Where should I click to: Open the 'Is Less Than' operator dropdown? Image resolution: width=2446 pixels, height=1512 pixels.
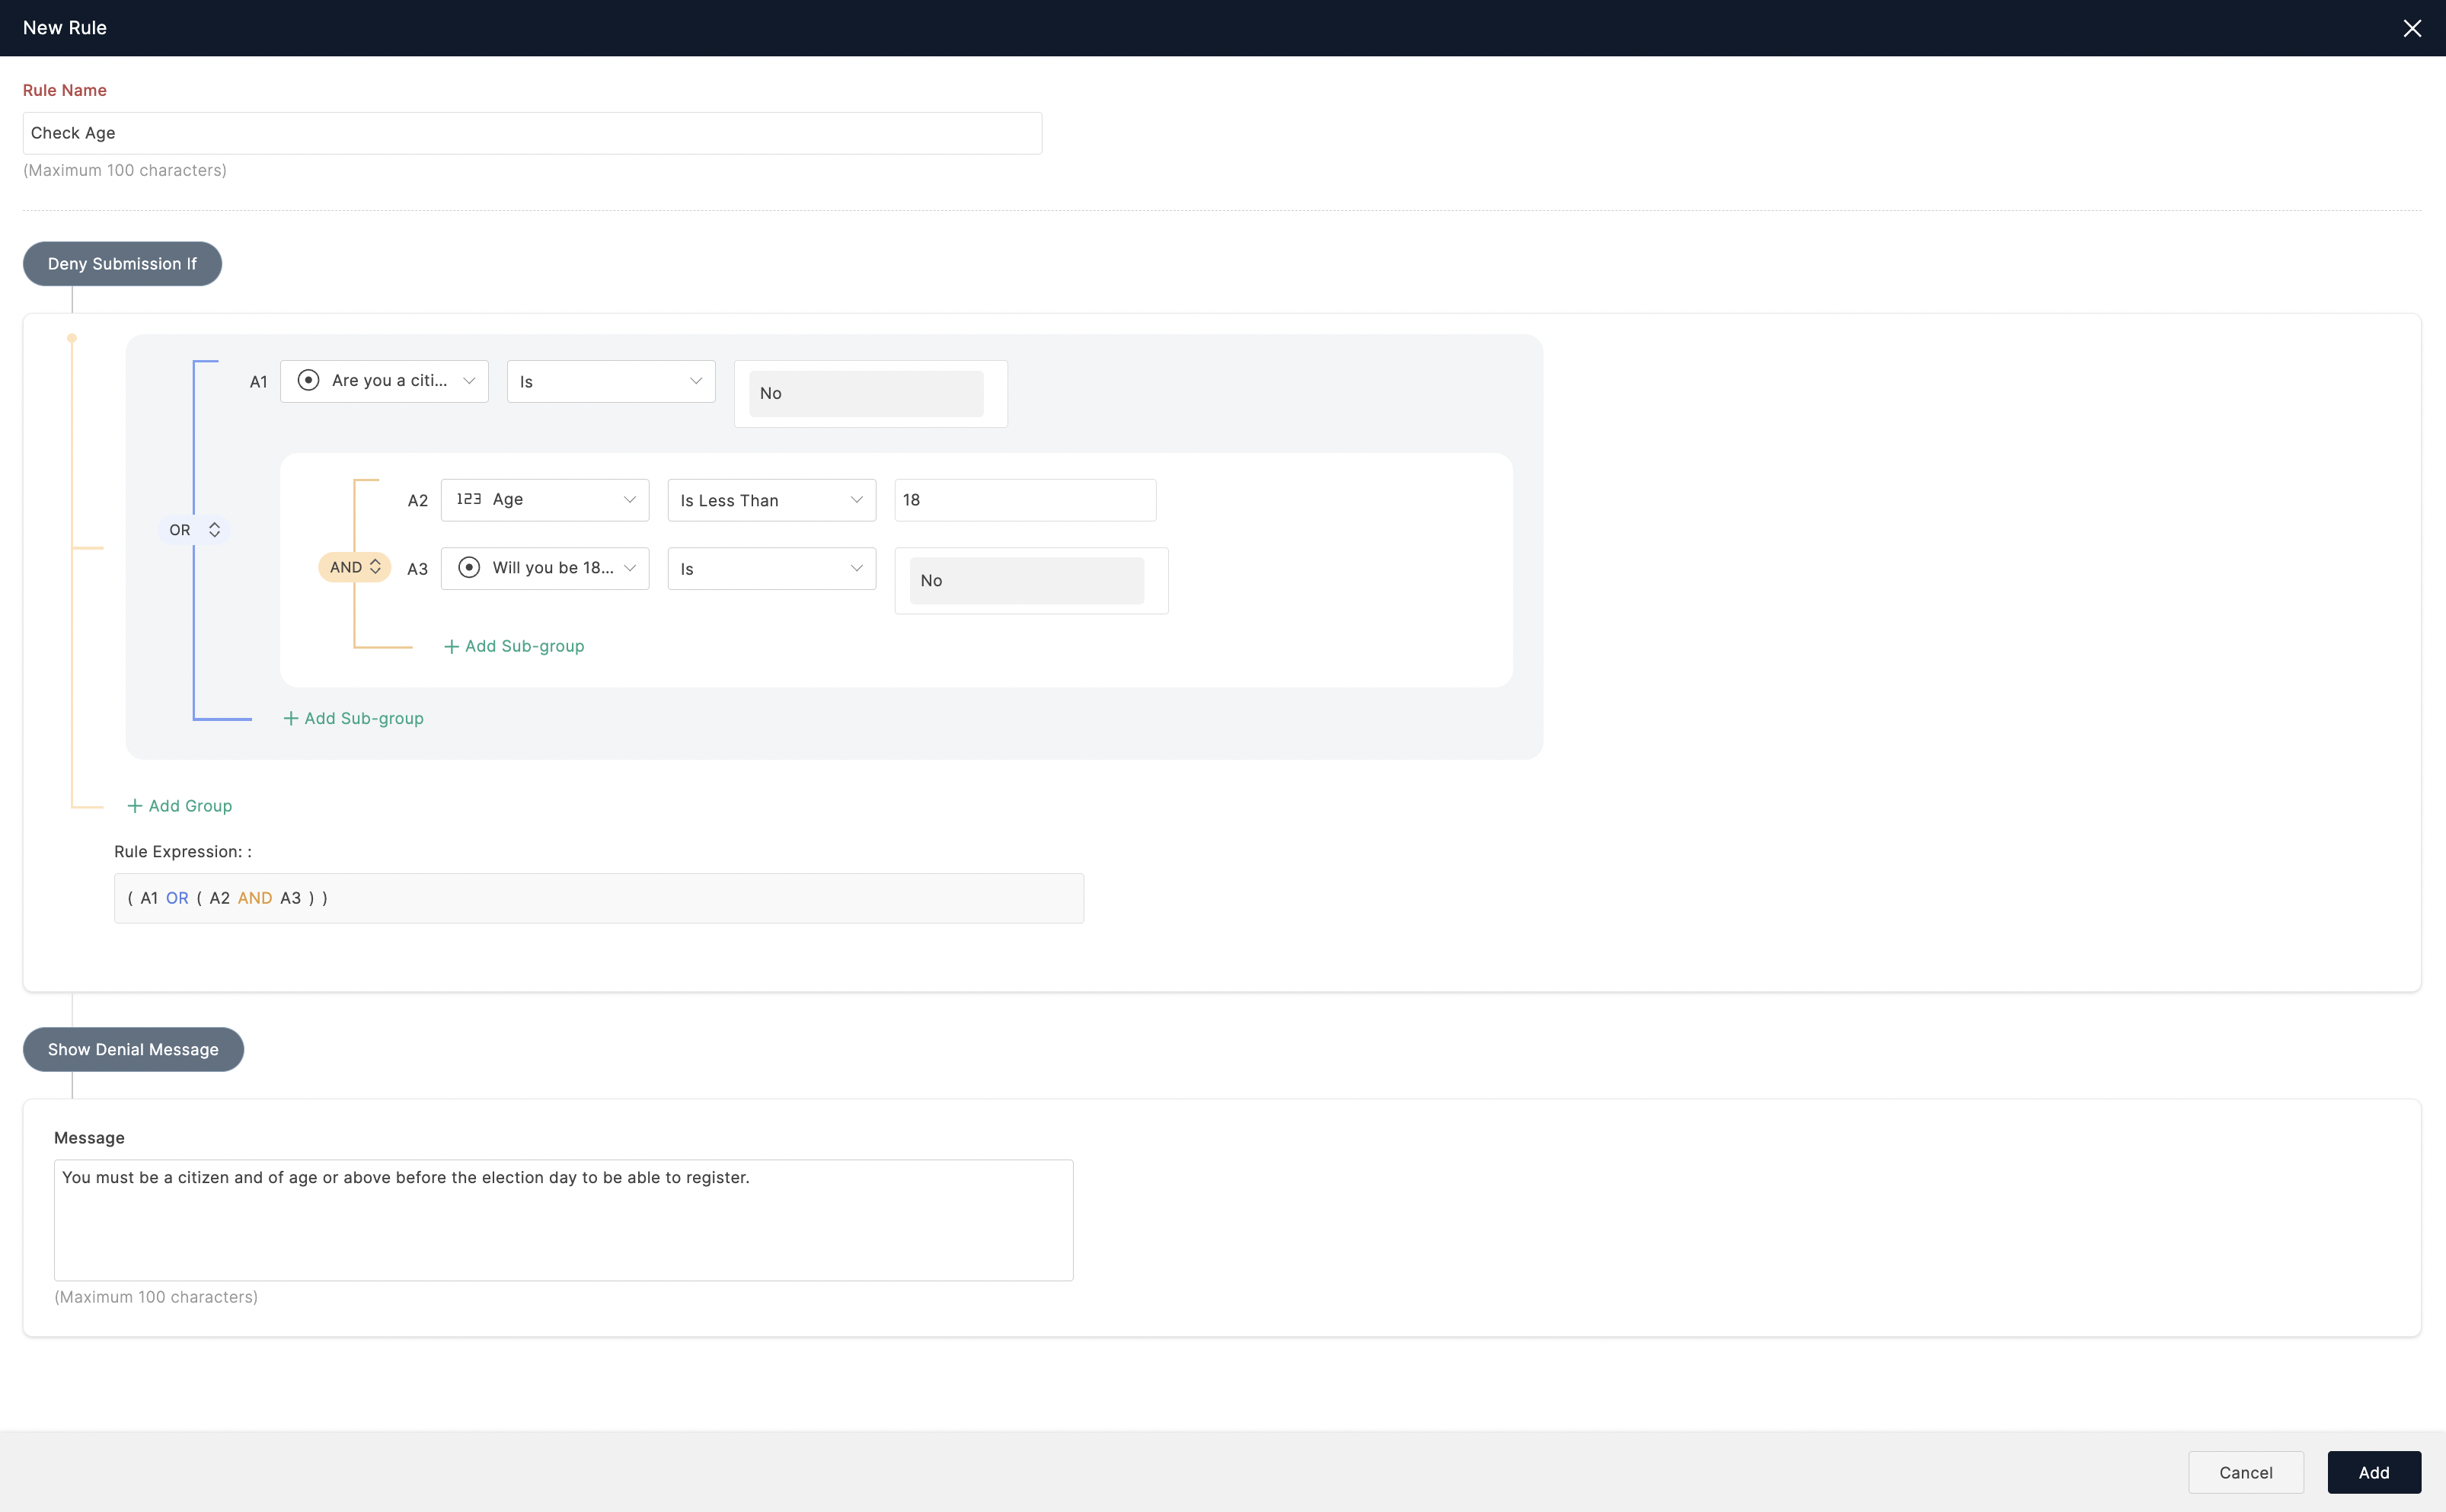771,500
